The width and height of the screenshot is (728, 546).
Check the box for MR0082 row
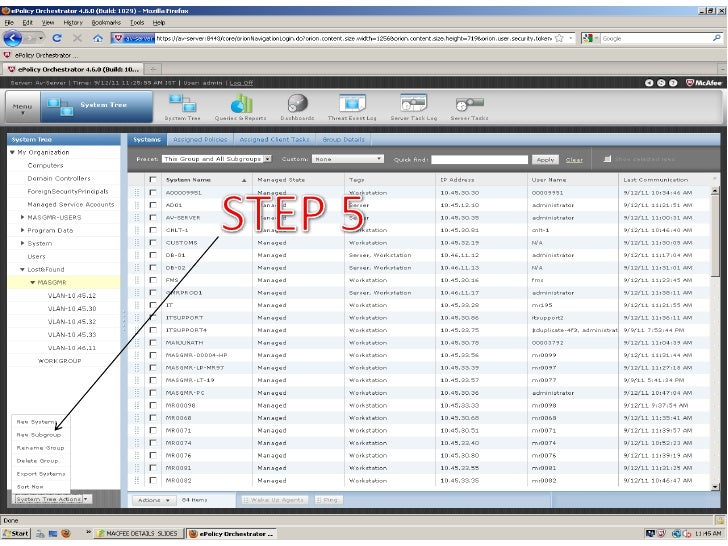point(152,481)
